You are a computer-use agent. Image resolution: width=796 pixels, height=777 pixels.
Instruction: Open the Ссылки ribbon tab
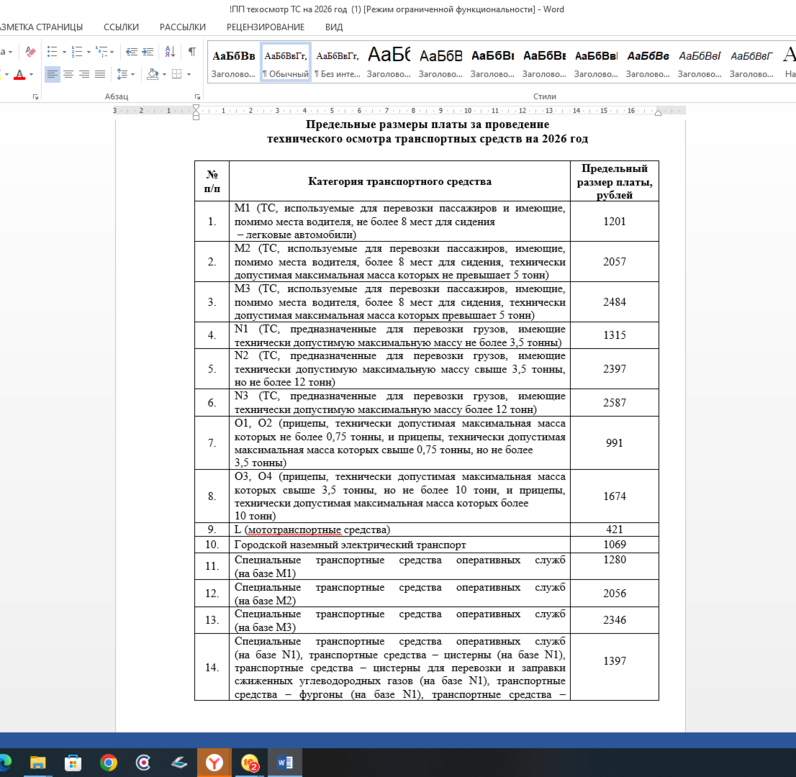[121, 27]
